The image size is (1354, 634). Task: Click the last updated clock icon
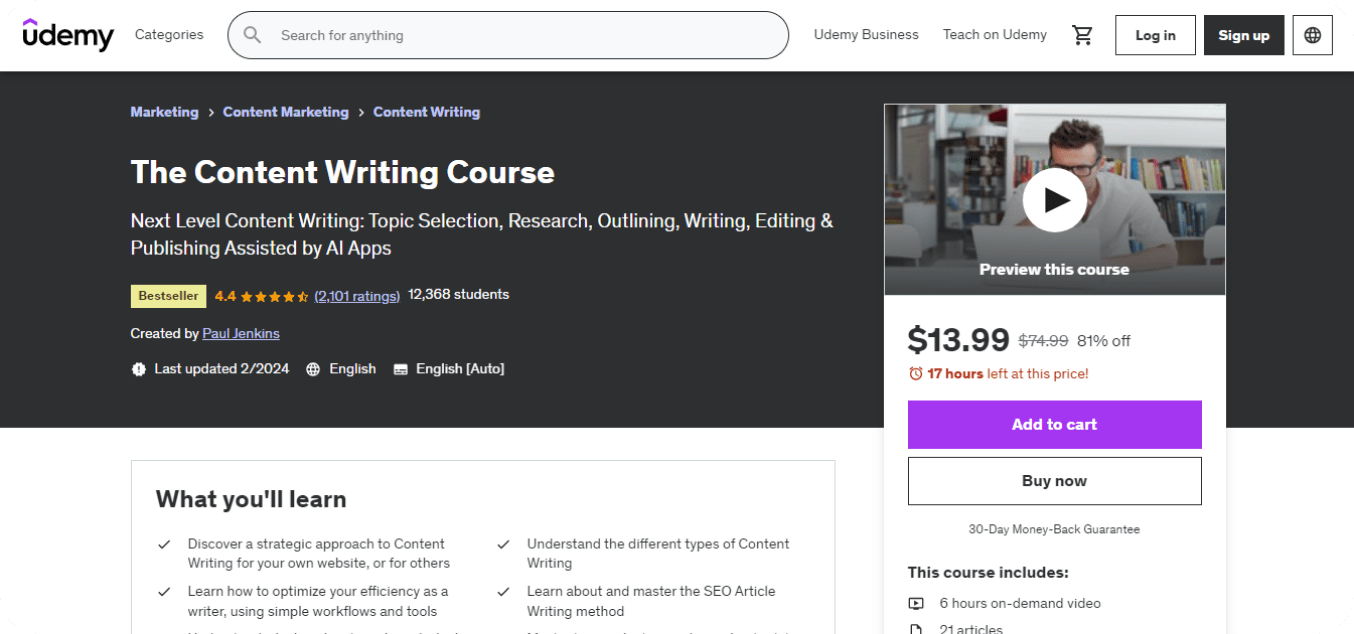pos(139,368)
